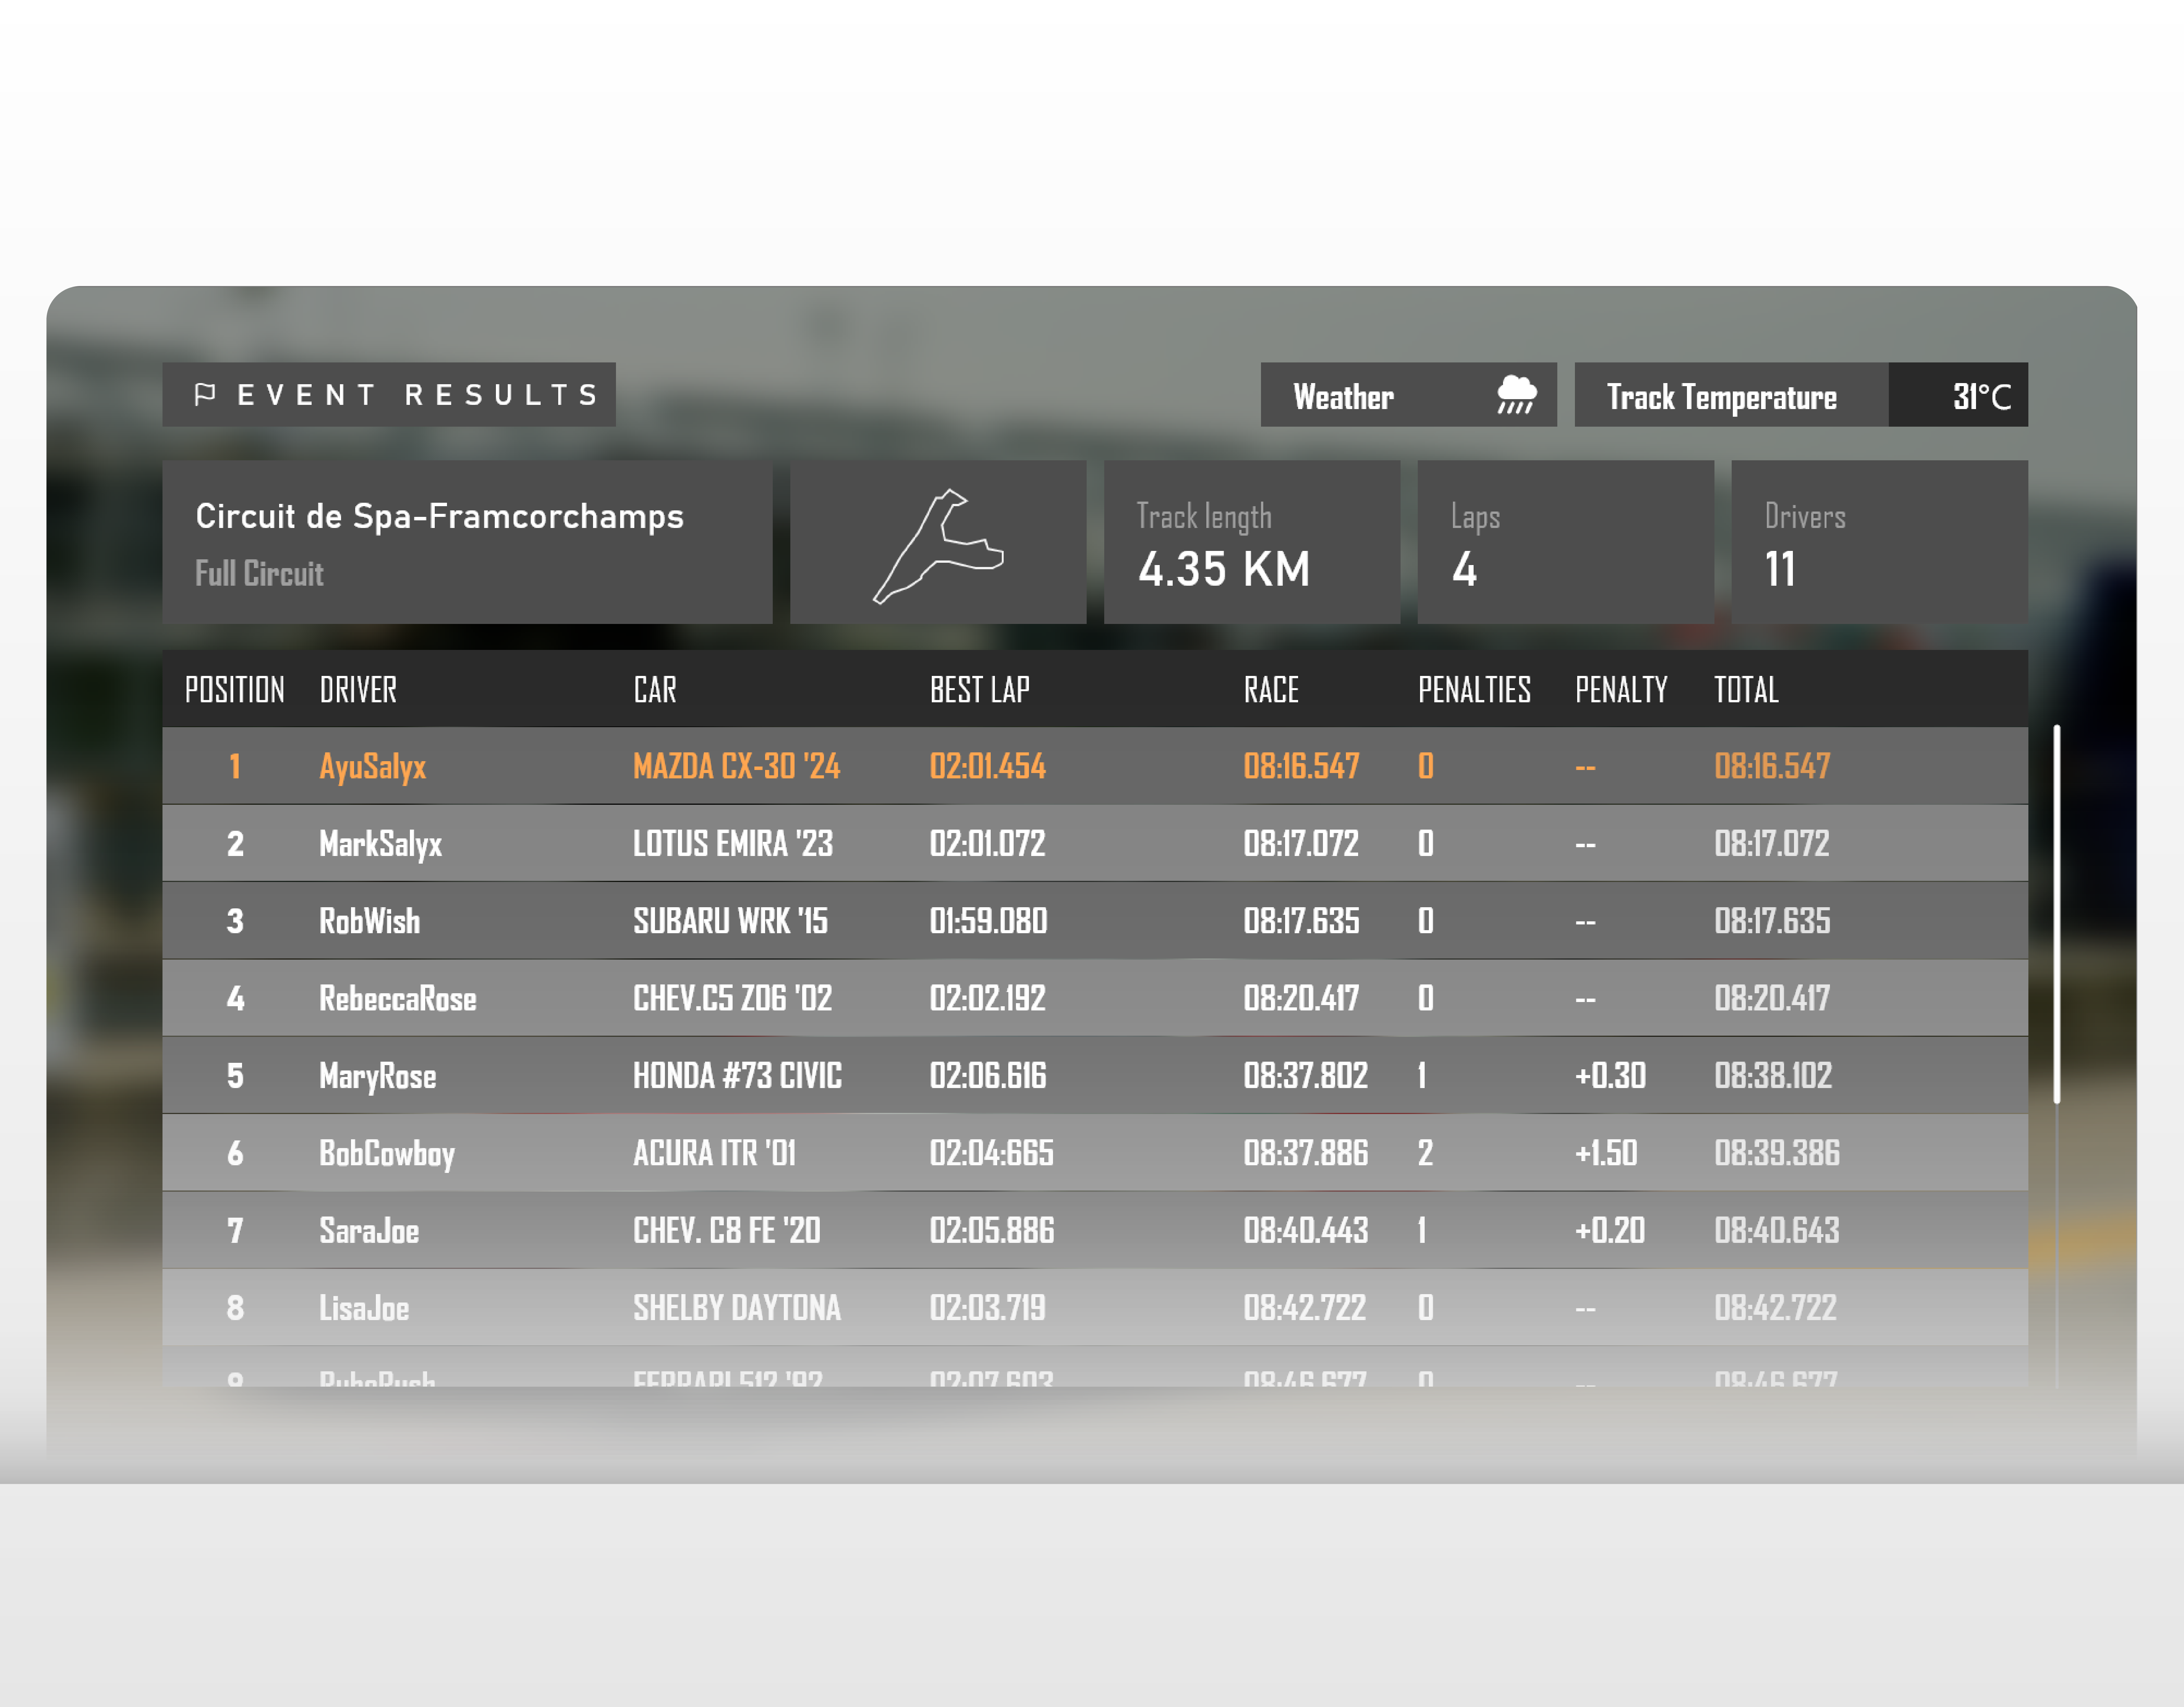Click the 31°C temperature value

(x=1982, y=397)
